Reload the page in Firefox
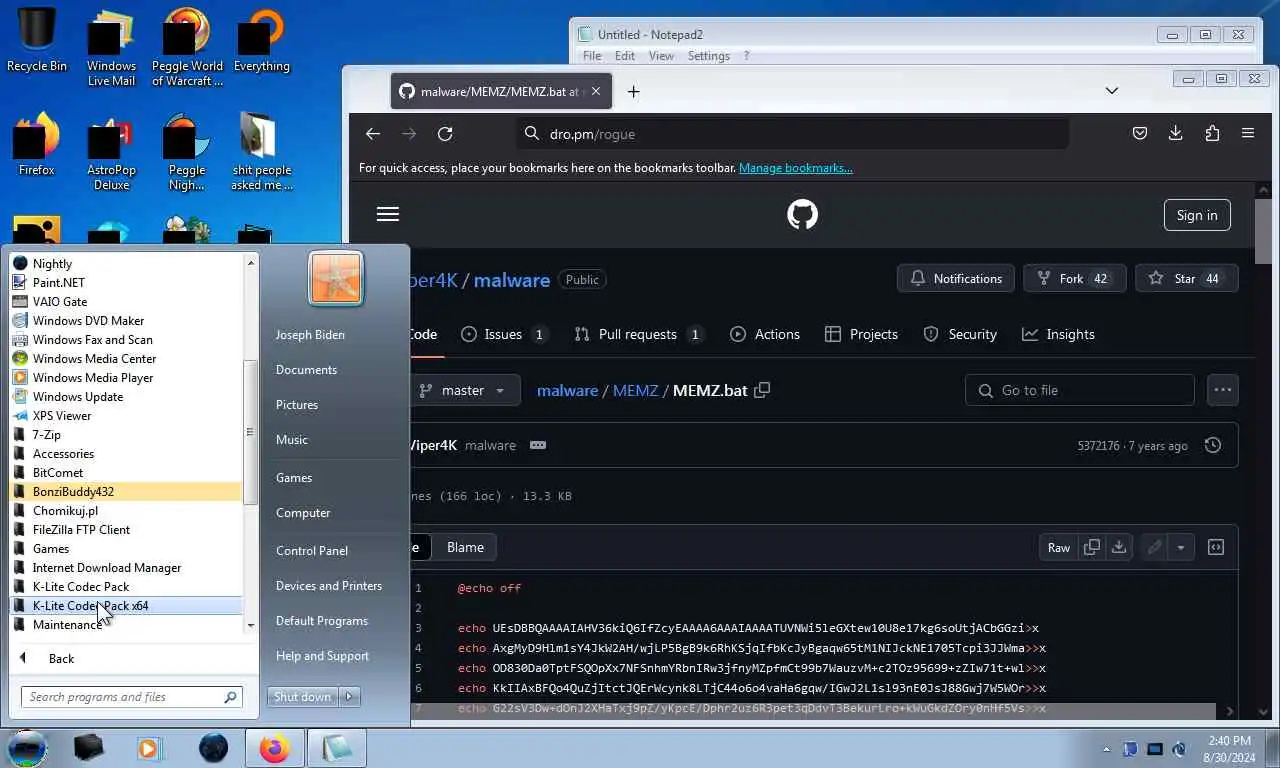 [x=445, y=133]
